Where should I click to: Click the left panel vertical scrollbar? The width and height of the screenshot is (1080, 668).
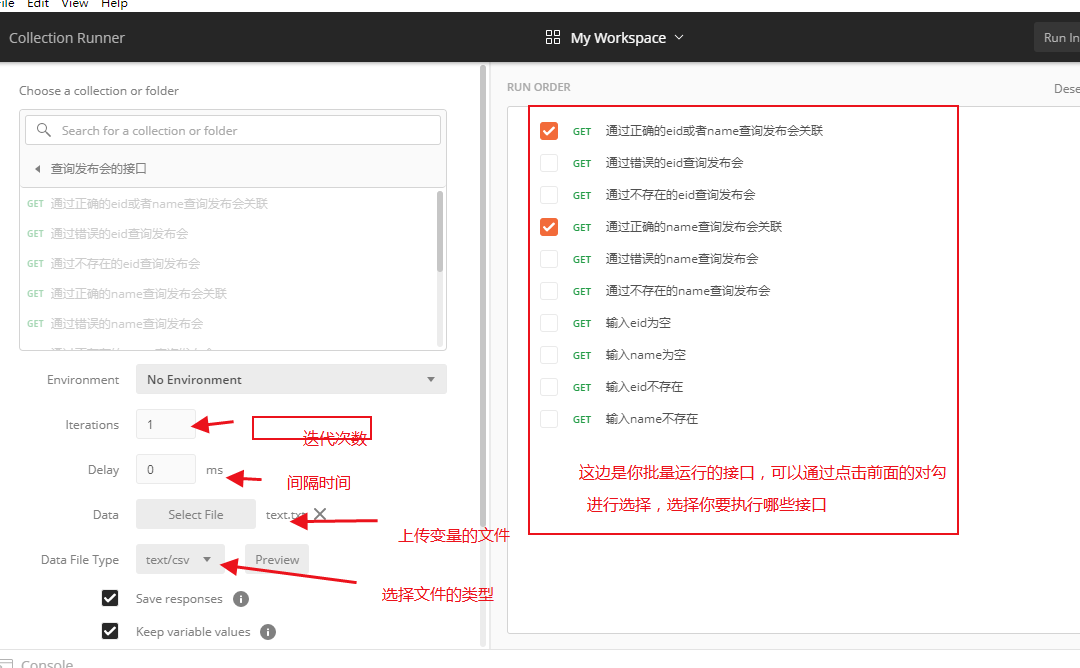(483, 296)
